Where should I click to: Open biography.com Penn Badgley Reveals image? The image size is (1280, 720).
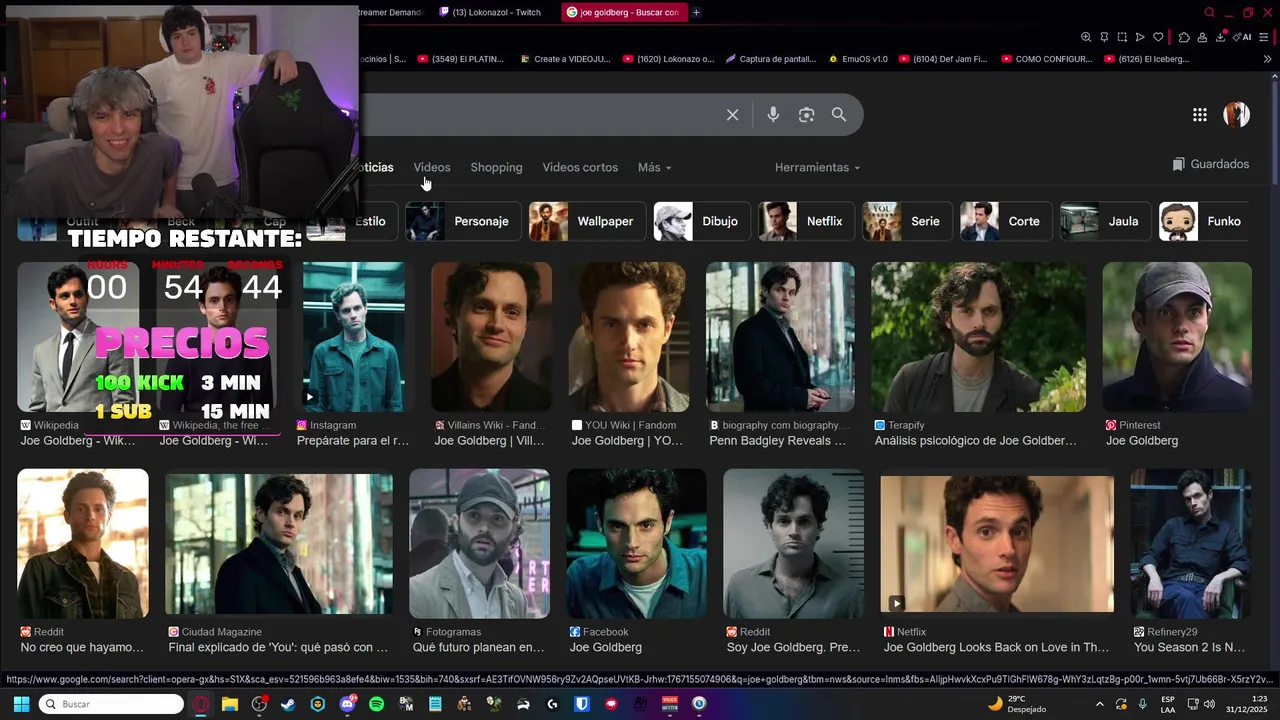[780, 337]
